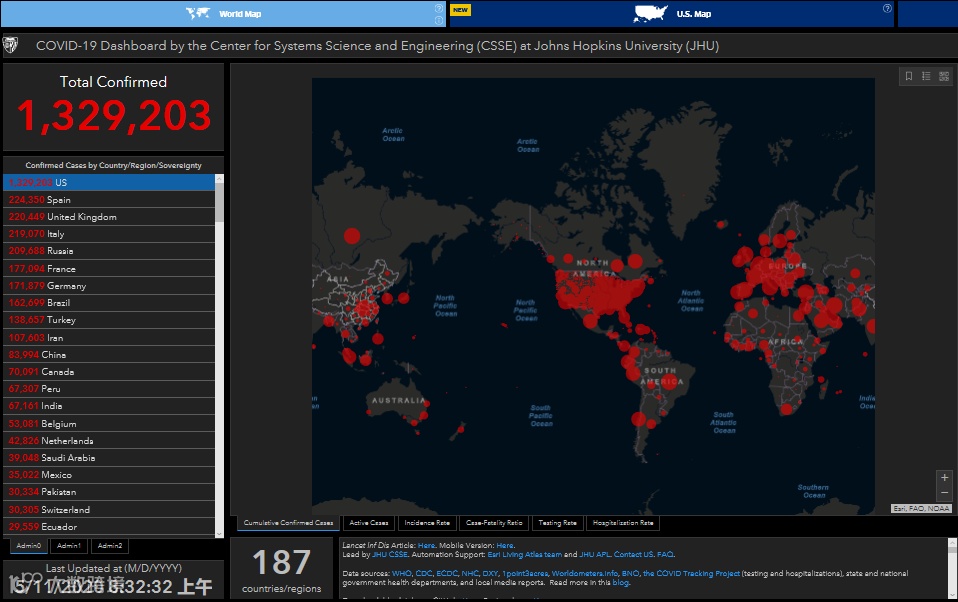The image size is (958, 602).
Task: Zoom out with the map minus button
Action: [x=944, y=493]
